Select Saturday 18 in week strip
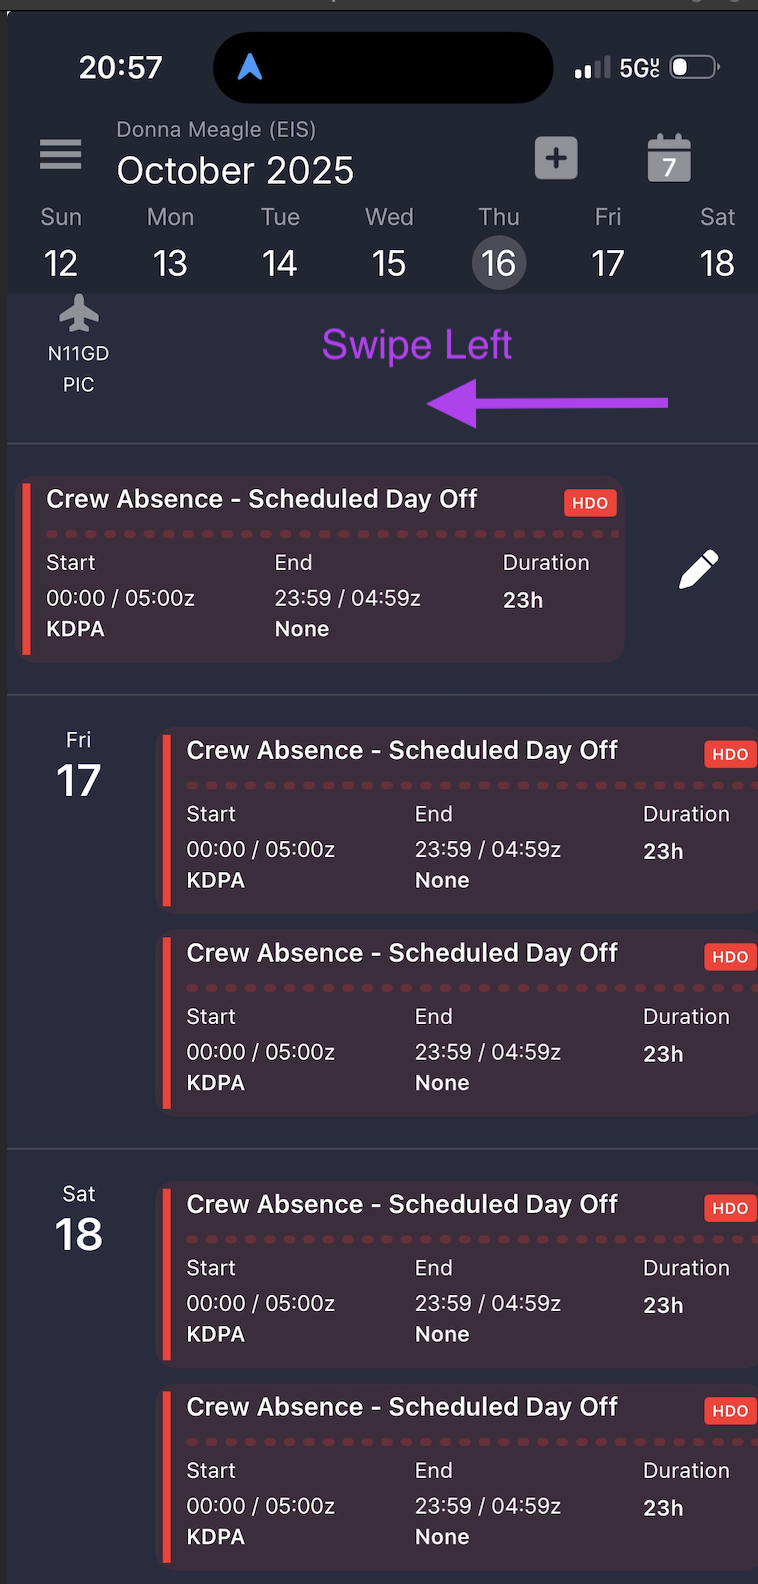 [x=717, y=262]
